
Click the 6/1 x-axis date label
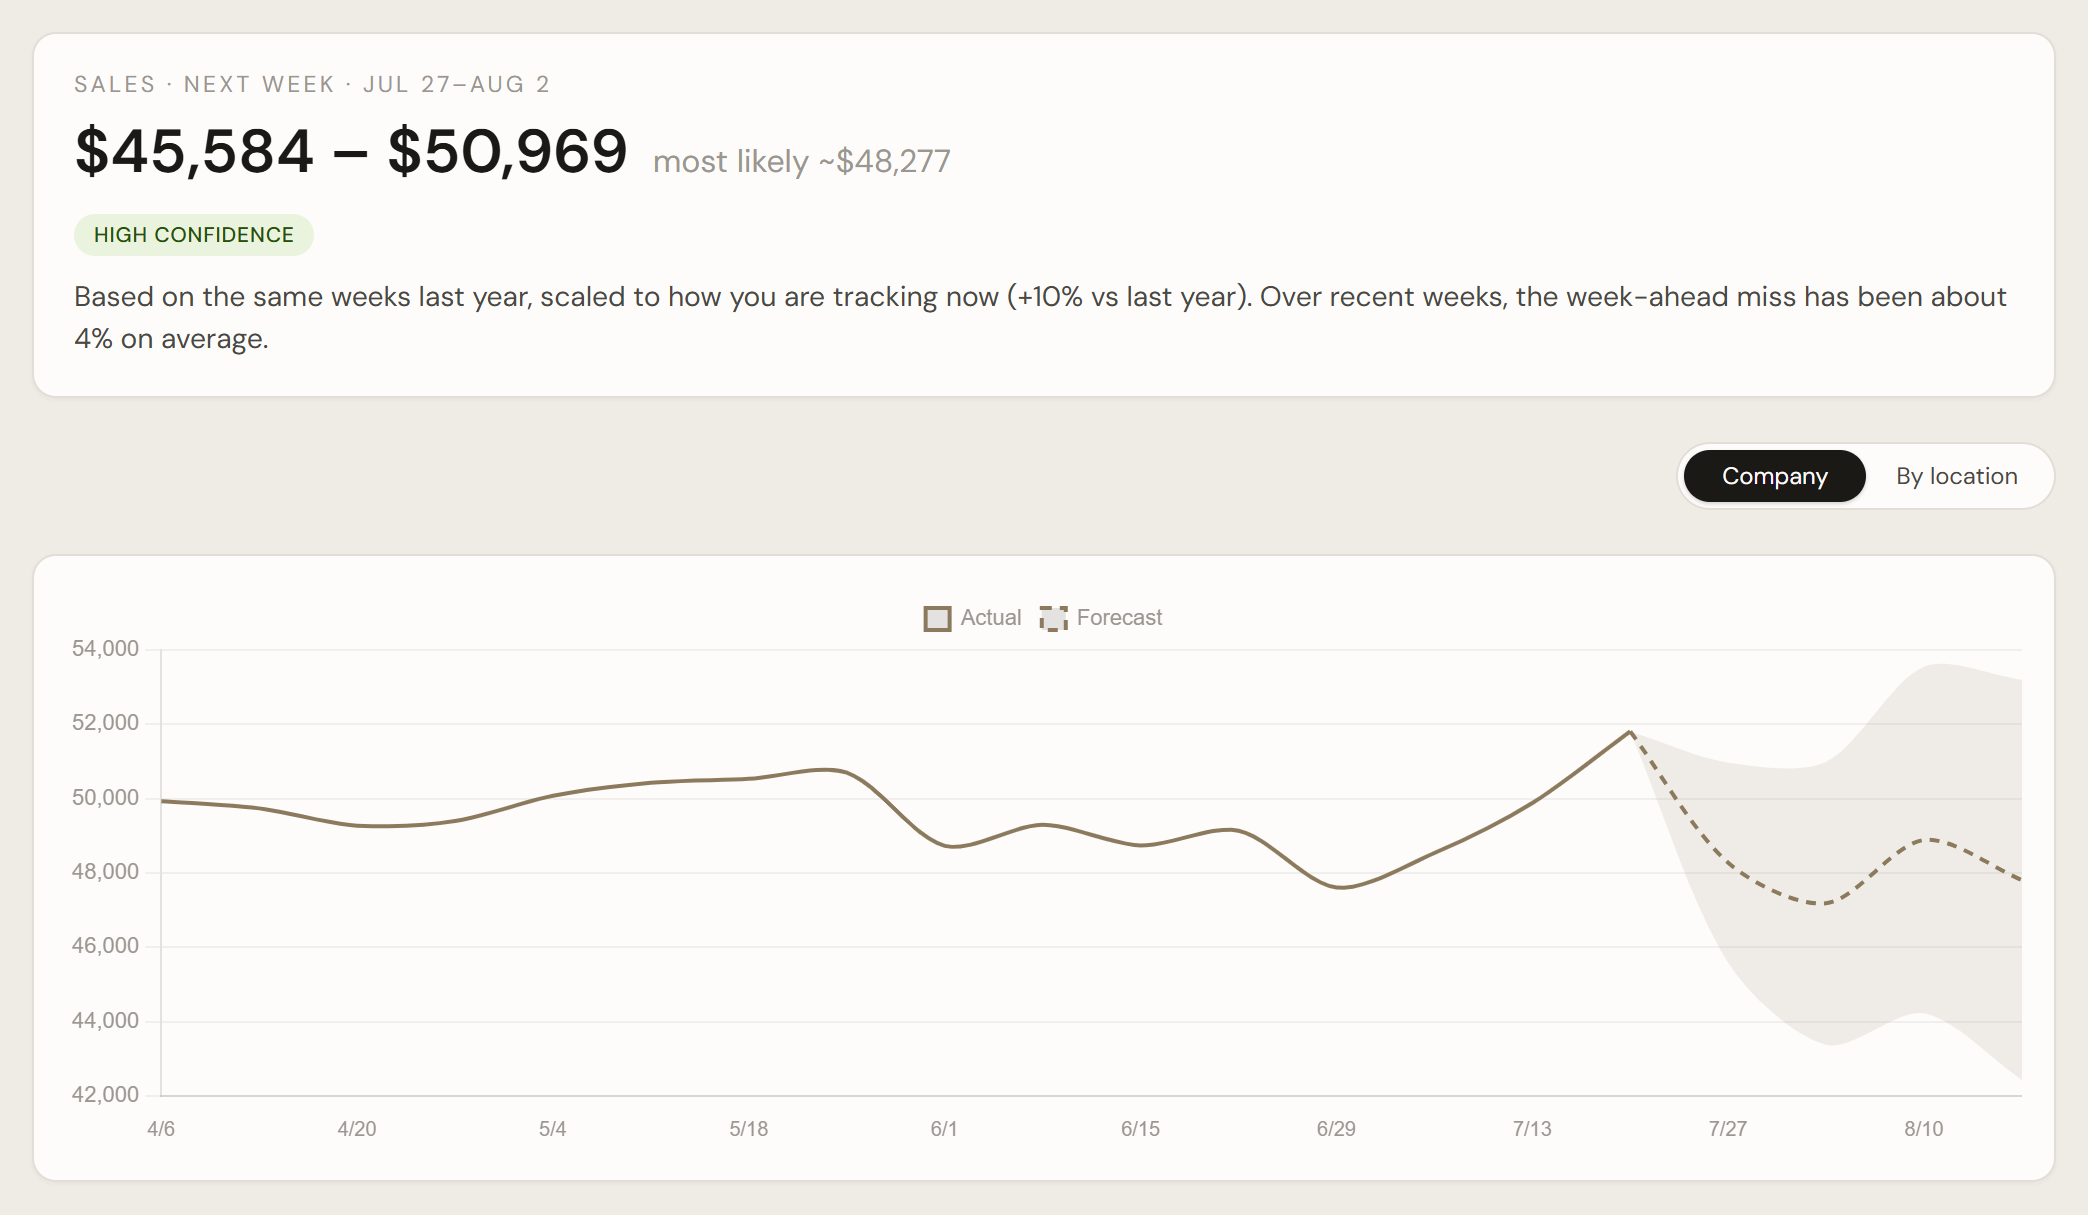[x=944, y=1129]
